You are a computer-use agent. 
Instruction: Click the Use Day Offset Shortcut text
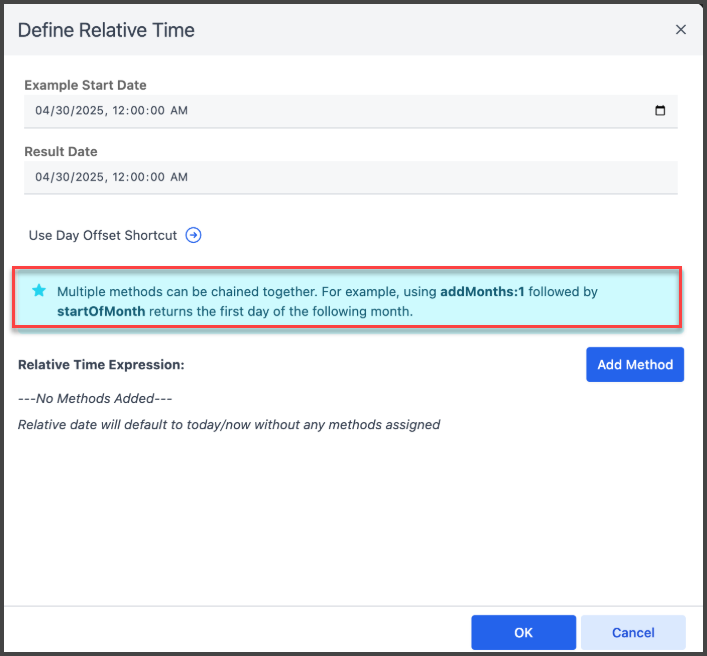click(x=103, y=236)
